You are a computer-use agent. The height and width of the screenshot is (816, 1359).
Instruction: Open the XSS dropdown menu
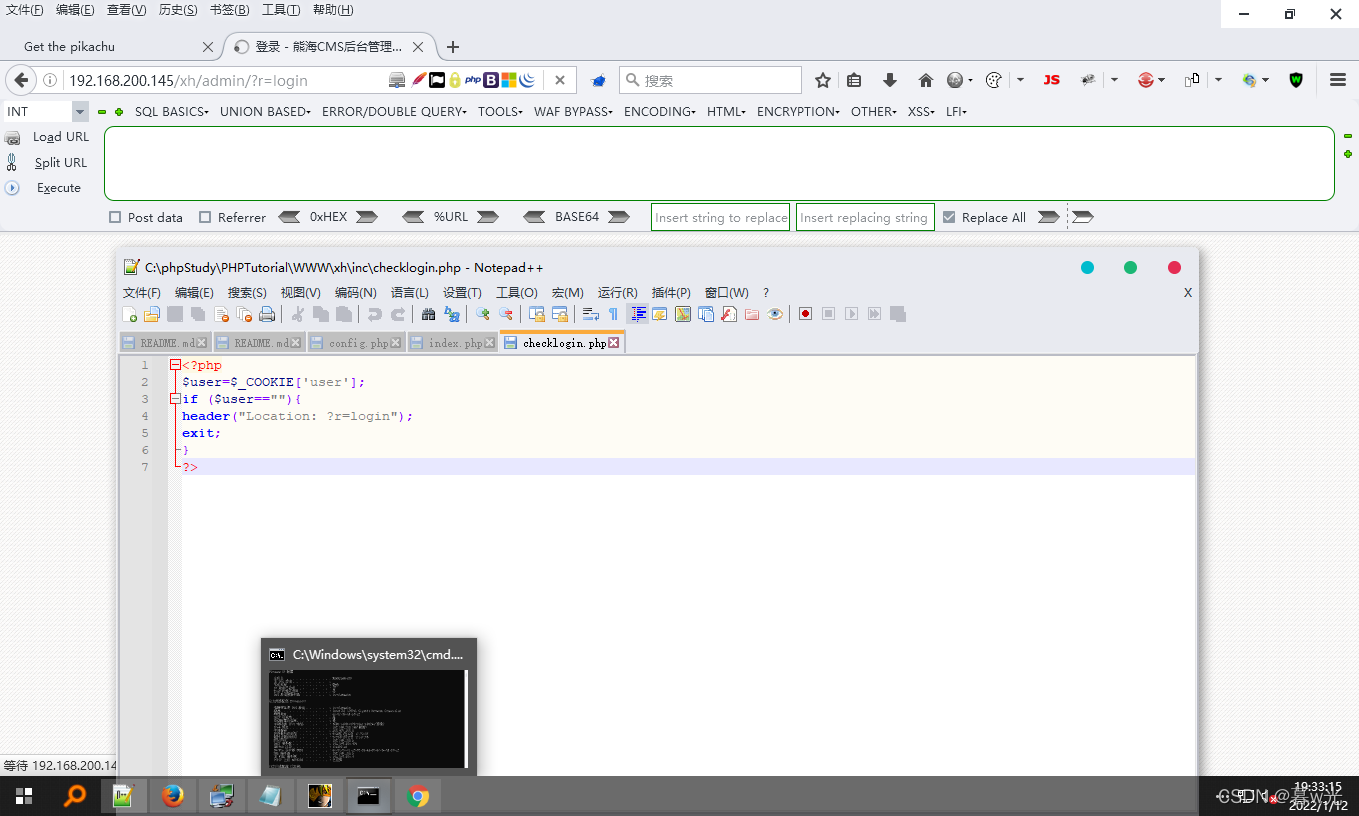pos(921,112)
